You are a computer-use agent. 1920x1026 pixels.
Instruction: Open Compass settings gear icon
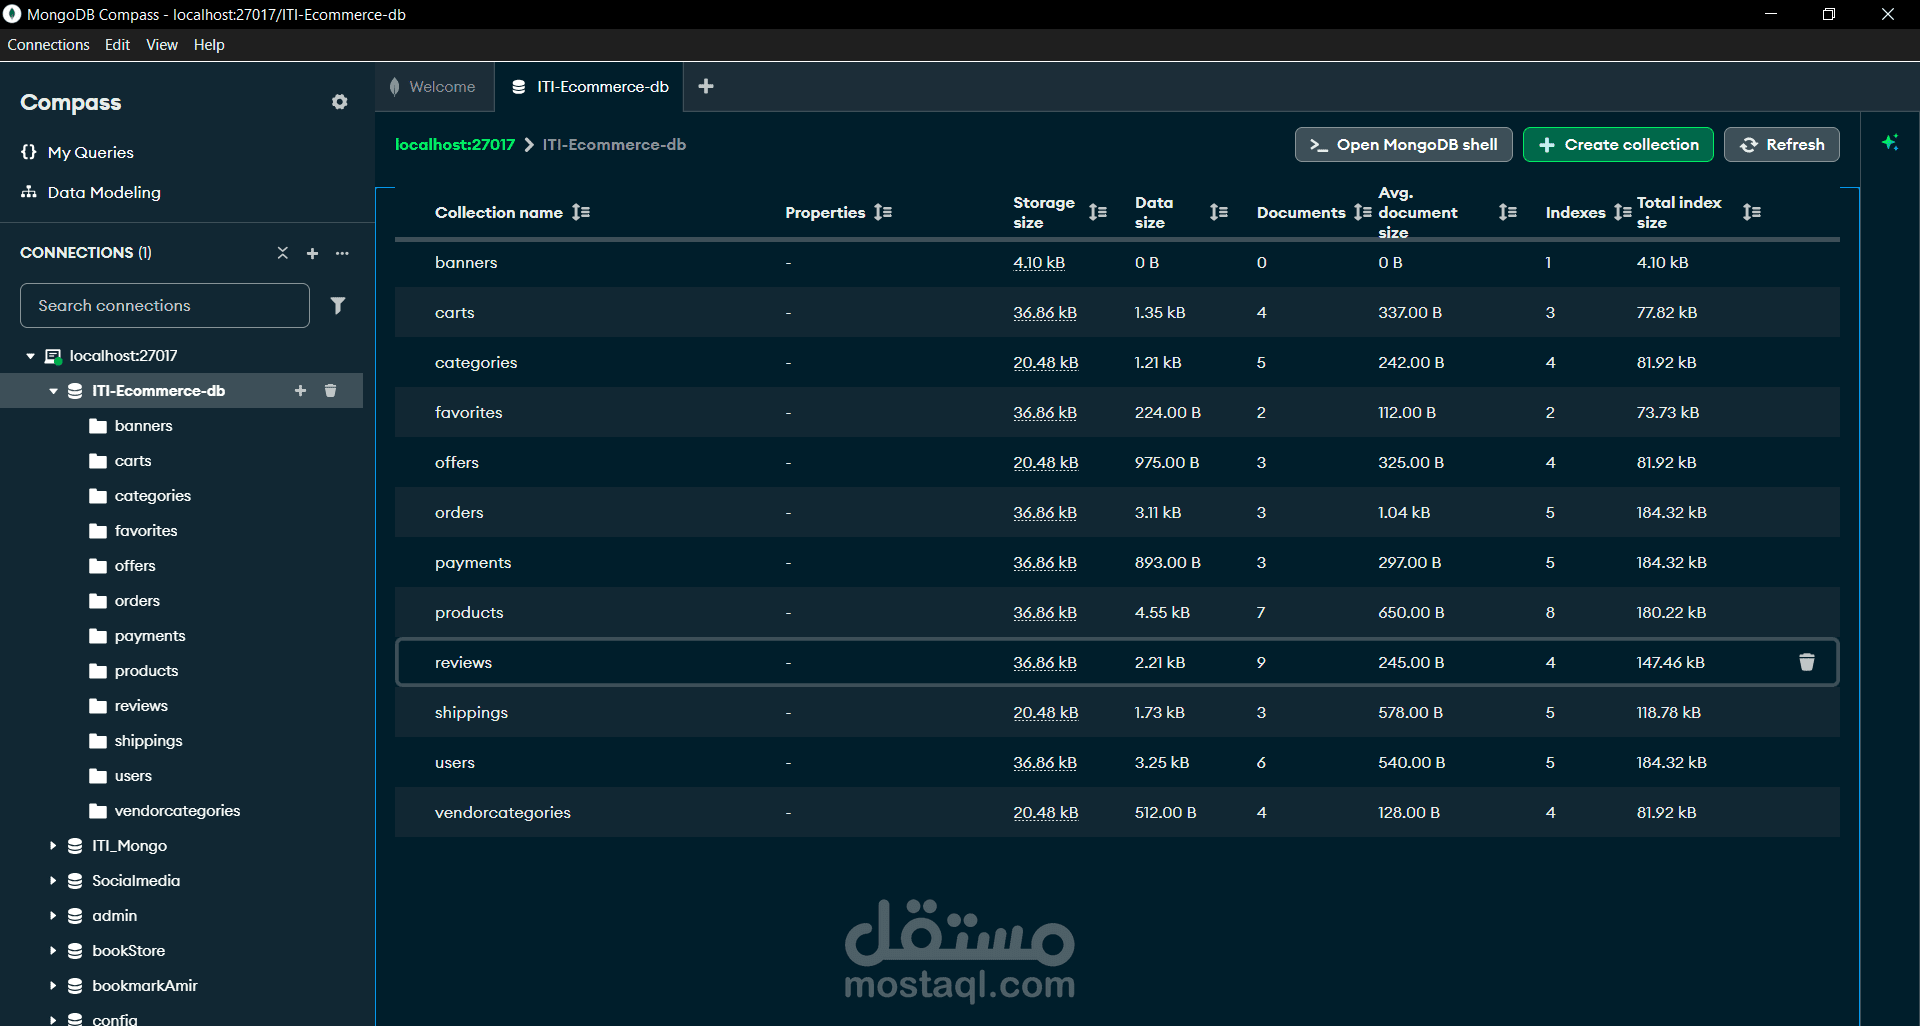340,102
